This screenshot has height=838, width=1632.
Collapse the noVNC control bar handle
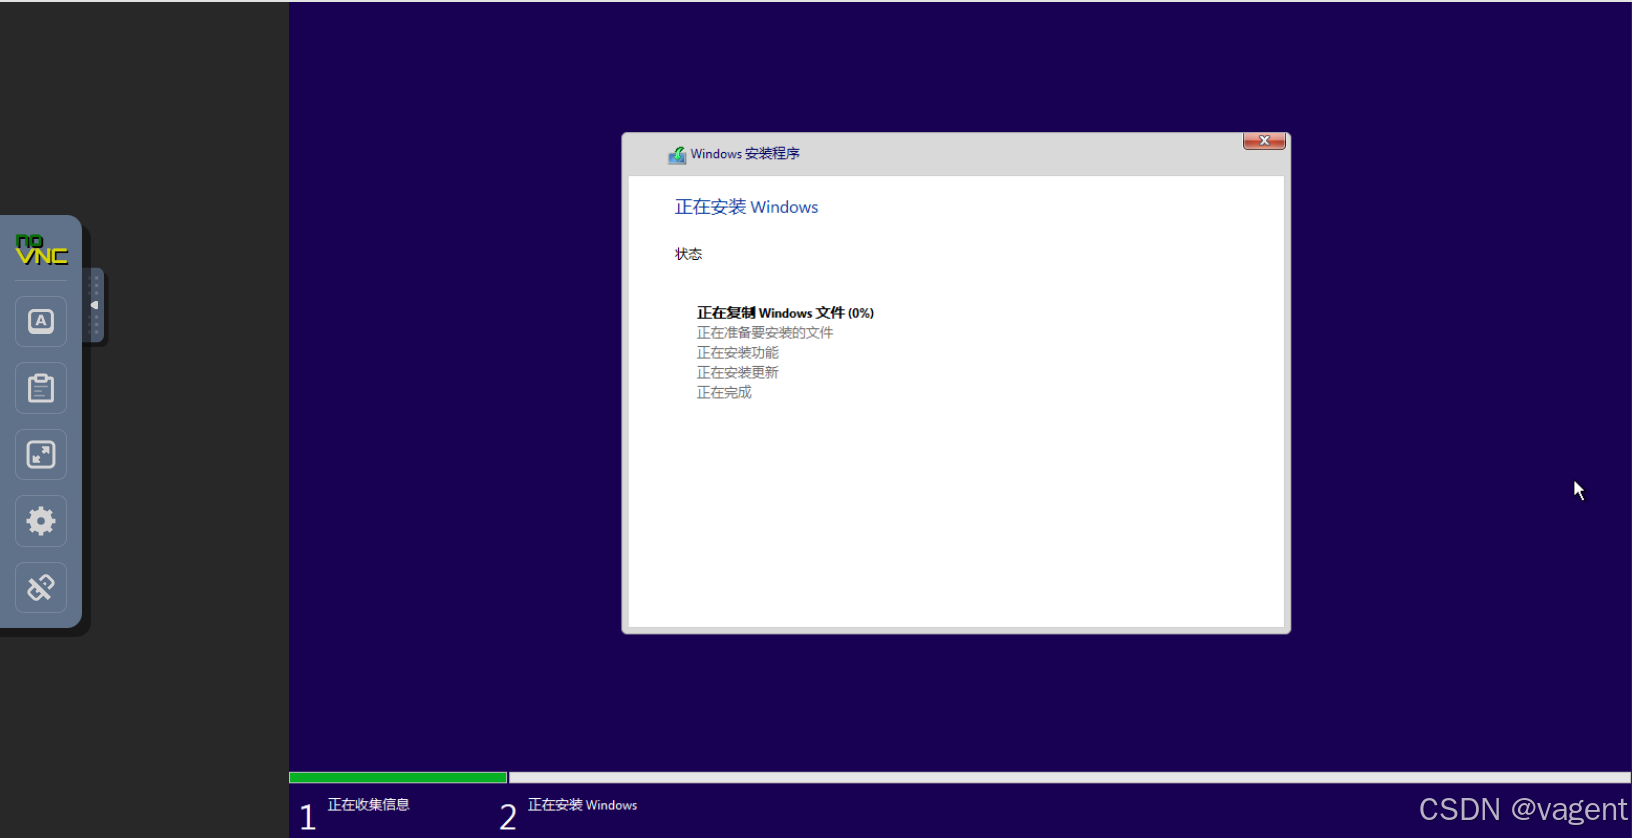(95, 305)
